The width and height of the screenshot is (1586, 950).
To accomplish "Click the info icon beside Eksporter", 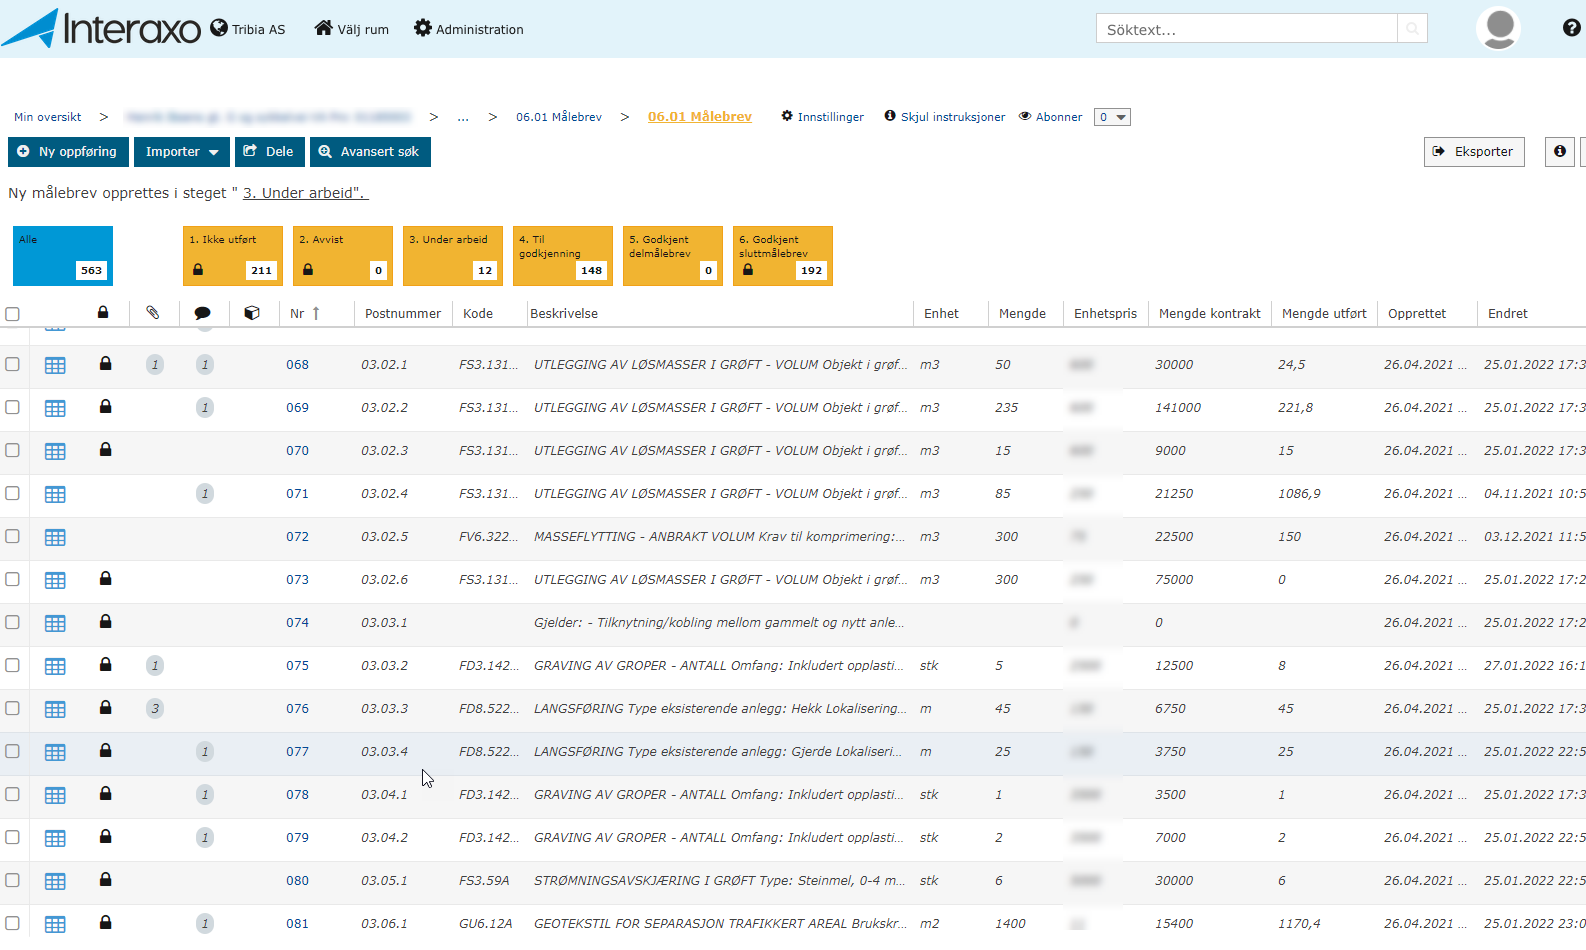I will tap(1559, 152).
